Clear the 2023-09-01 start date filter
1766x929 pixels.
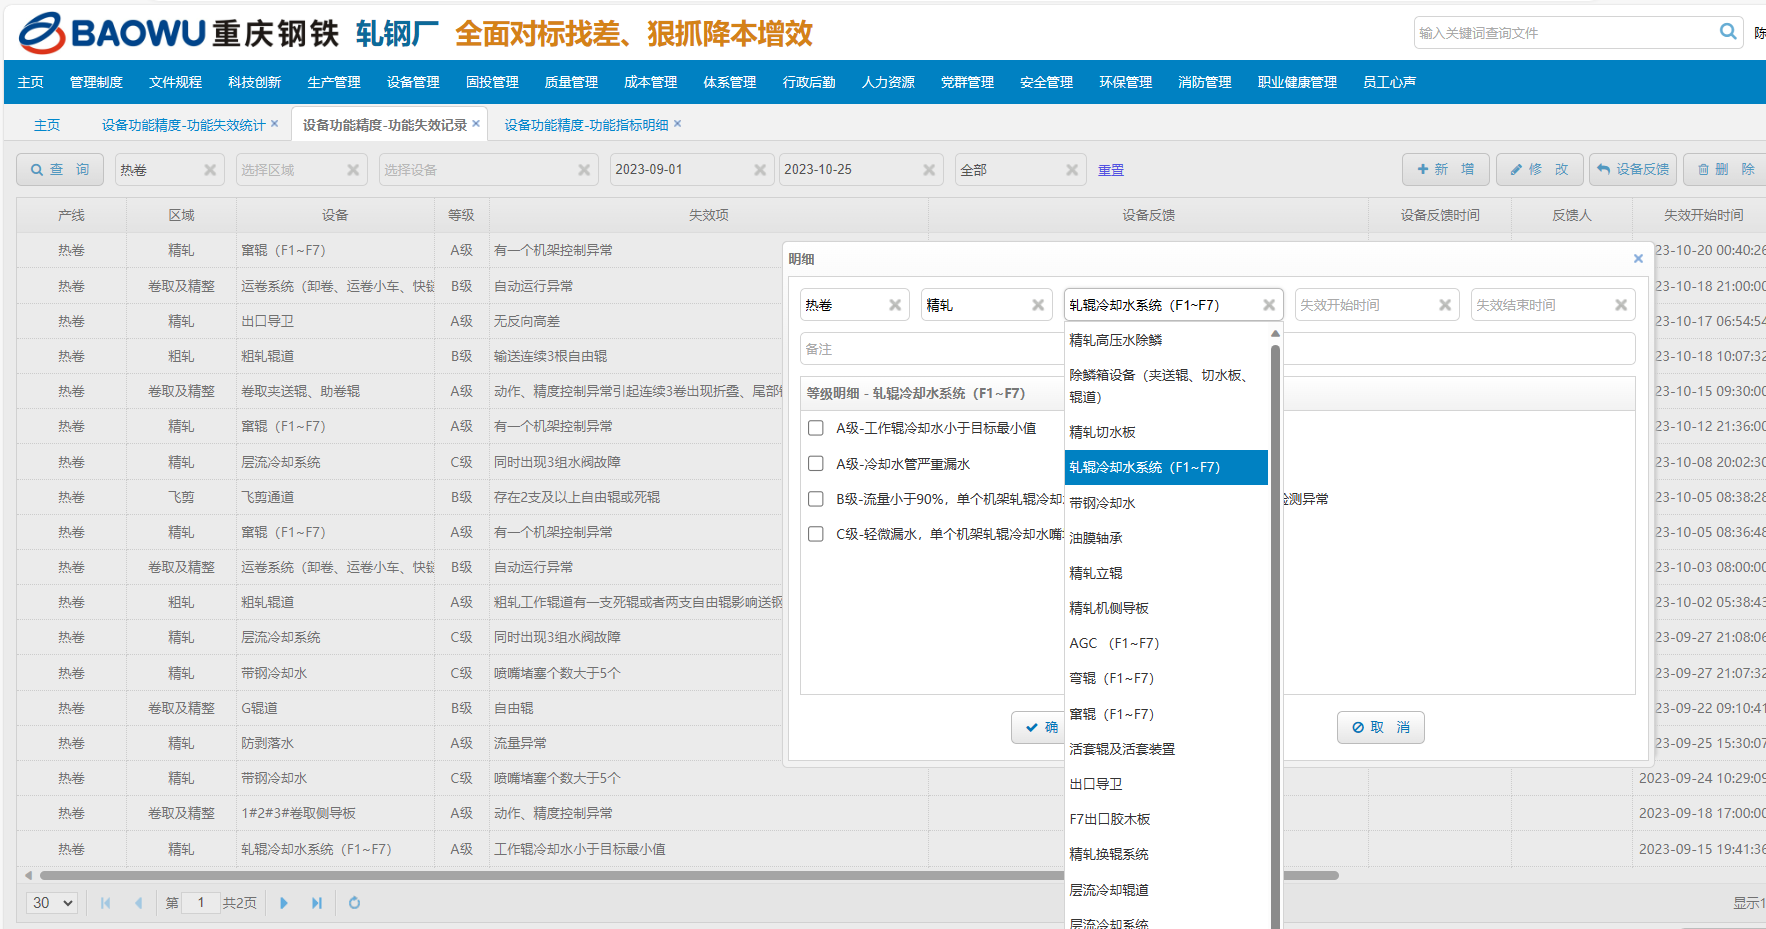point(760,170)
